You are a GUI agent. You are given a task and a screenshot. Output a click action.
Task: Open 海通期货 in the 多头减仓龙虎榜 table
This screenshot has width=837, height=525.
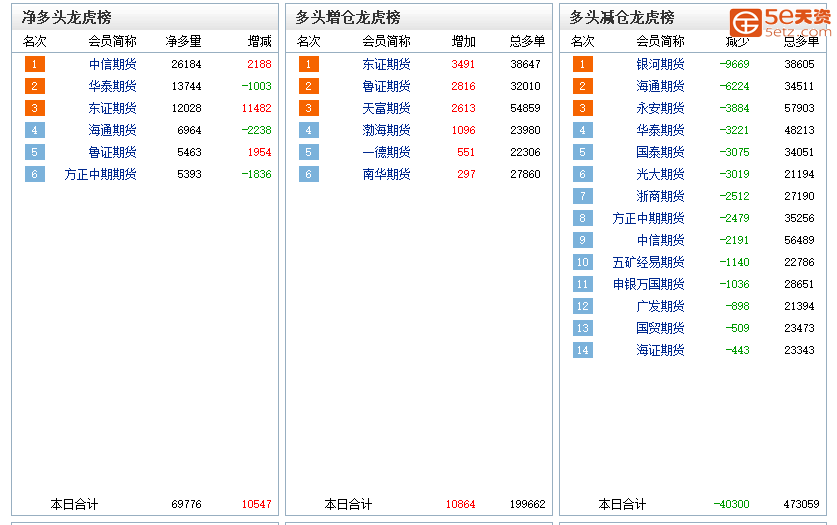click(660, 86)
